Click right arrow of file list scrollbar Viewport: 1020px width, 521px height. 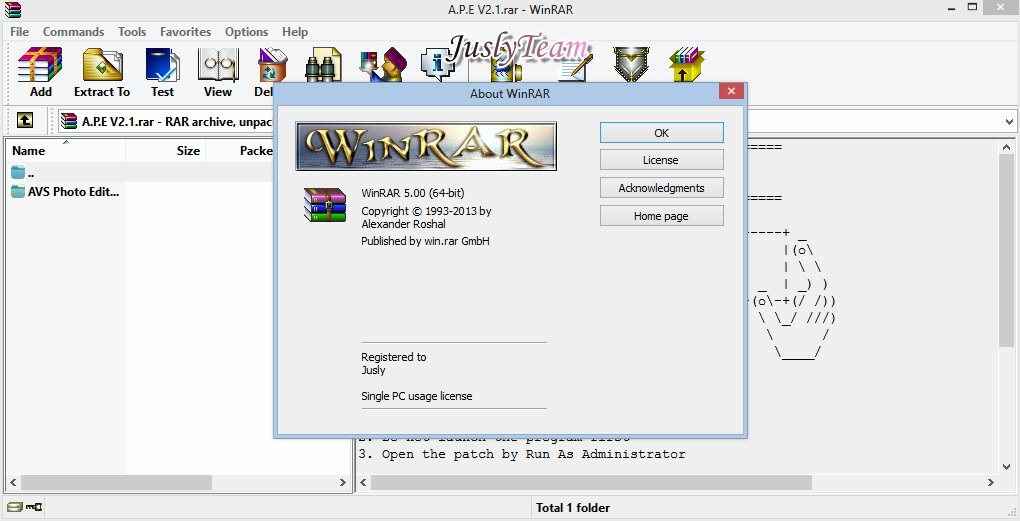[343, 483]
